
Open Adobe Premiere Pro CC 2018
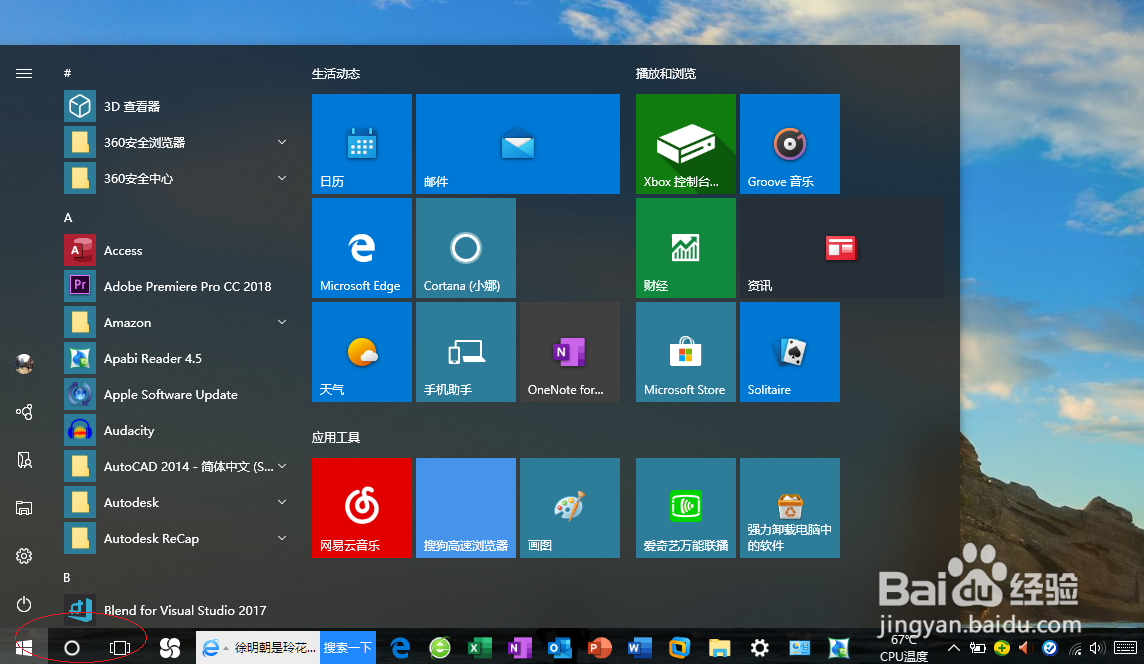pos(175,286)
